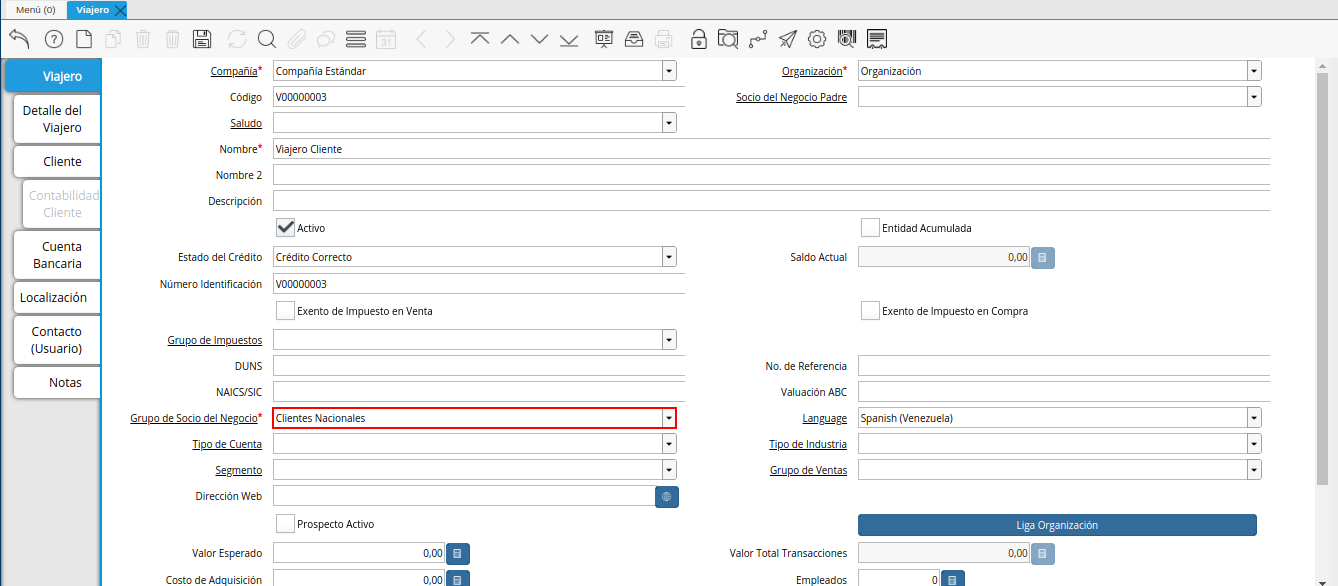Check Exento de Impuesto en Venta
The image size is (1338, 586).
pyautogui.click(x=285, y=311)
